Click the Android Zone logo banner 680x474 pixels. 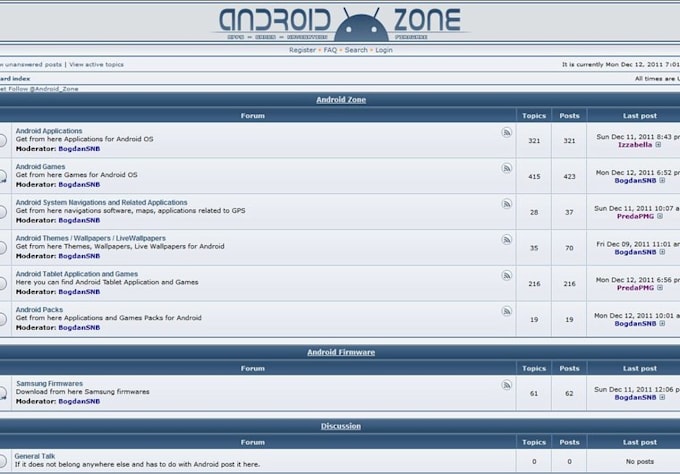340,24
